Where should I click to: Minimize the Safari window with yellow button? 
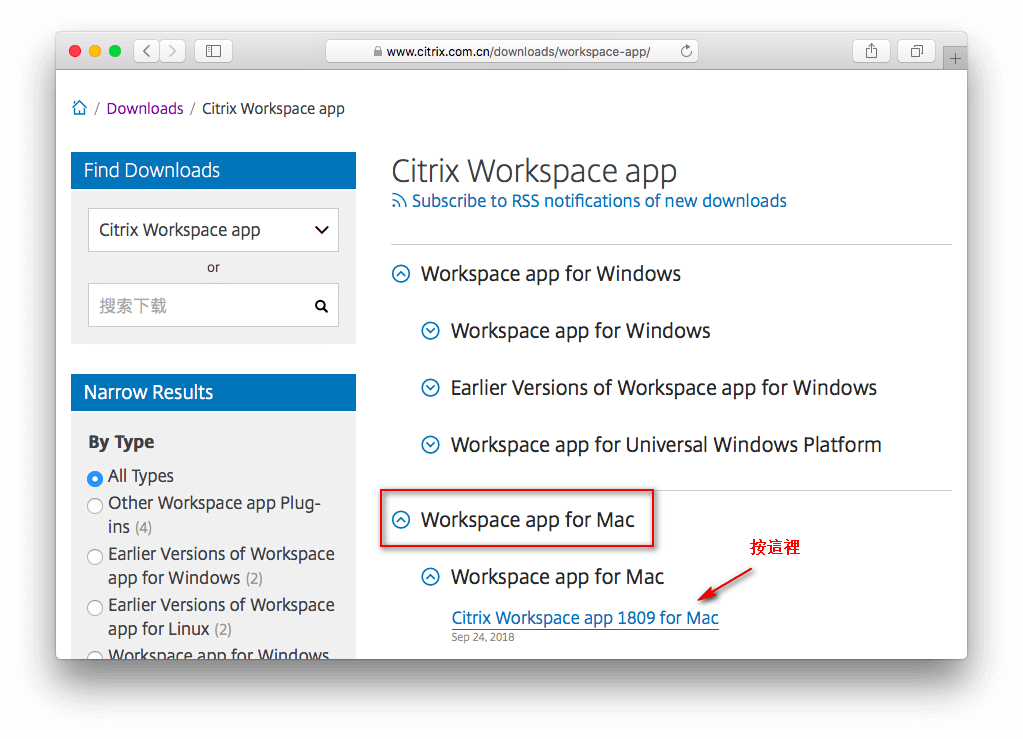(95, 51)
